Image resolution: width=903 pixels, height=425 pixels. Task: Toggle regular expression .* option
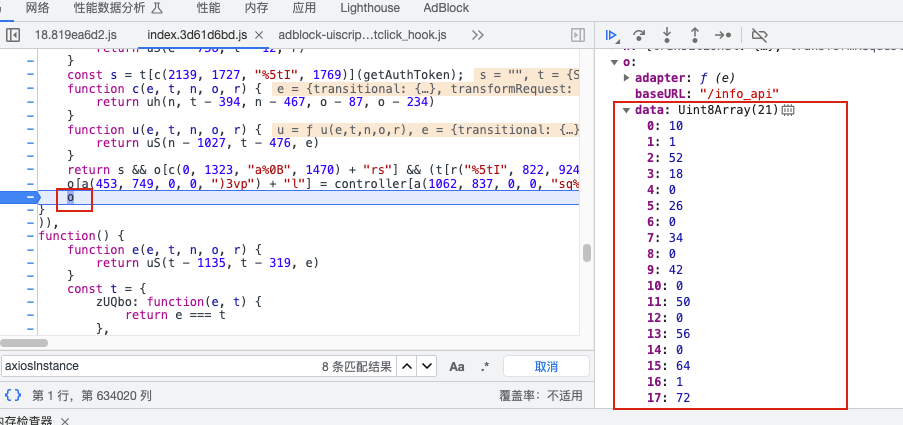click(484, 366)
